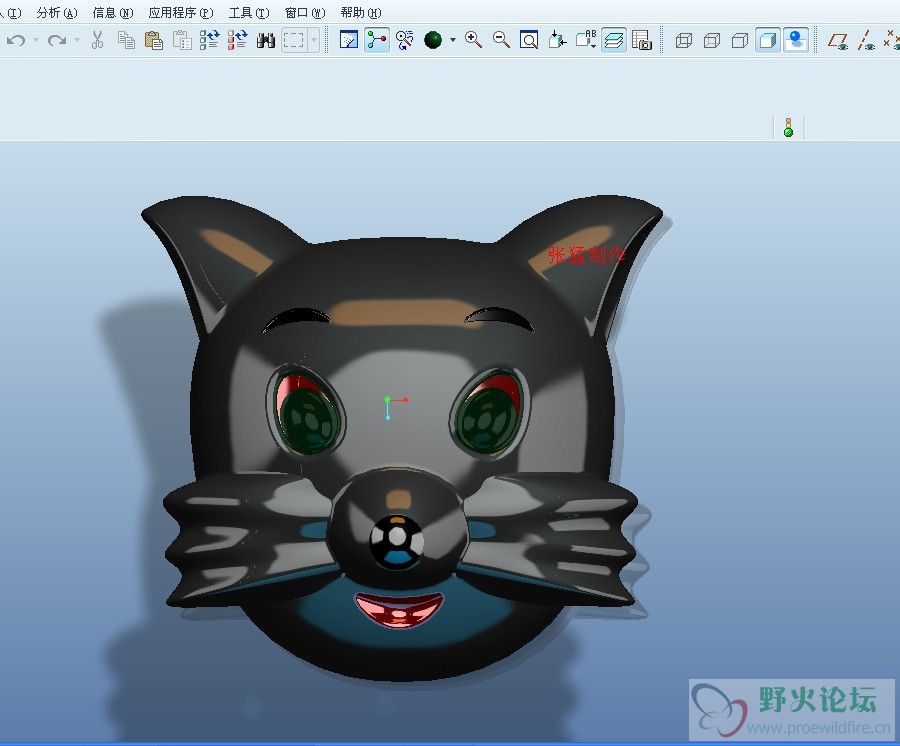Open the Undo history dropdown arrow

(x=36, y=40)
